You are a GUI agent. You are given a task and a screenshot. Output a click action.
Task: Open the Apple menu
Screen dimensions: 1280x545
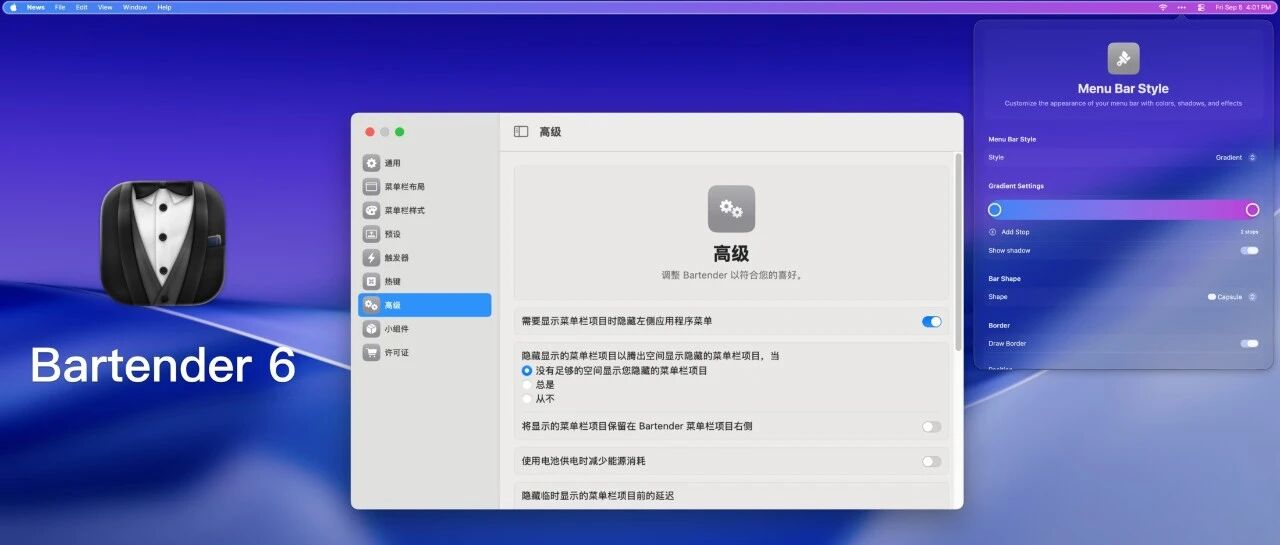click(13, 7)
